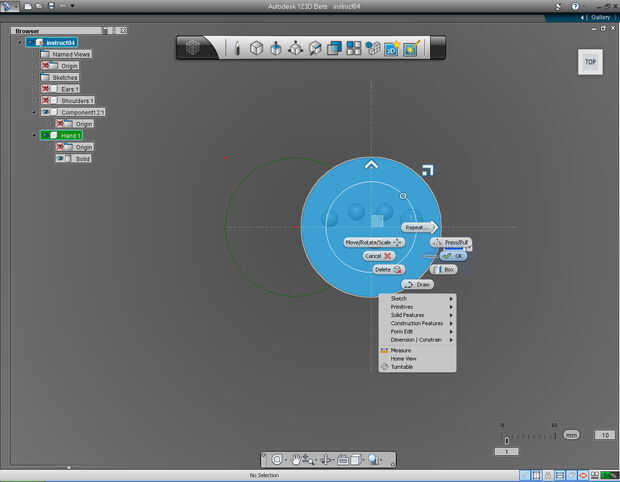Click the 3D star icon in toolbar
The width and height of the screenshot is (620, 482).
(391, 47)
